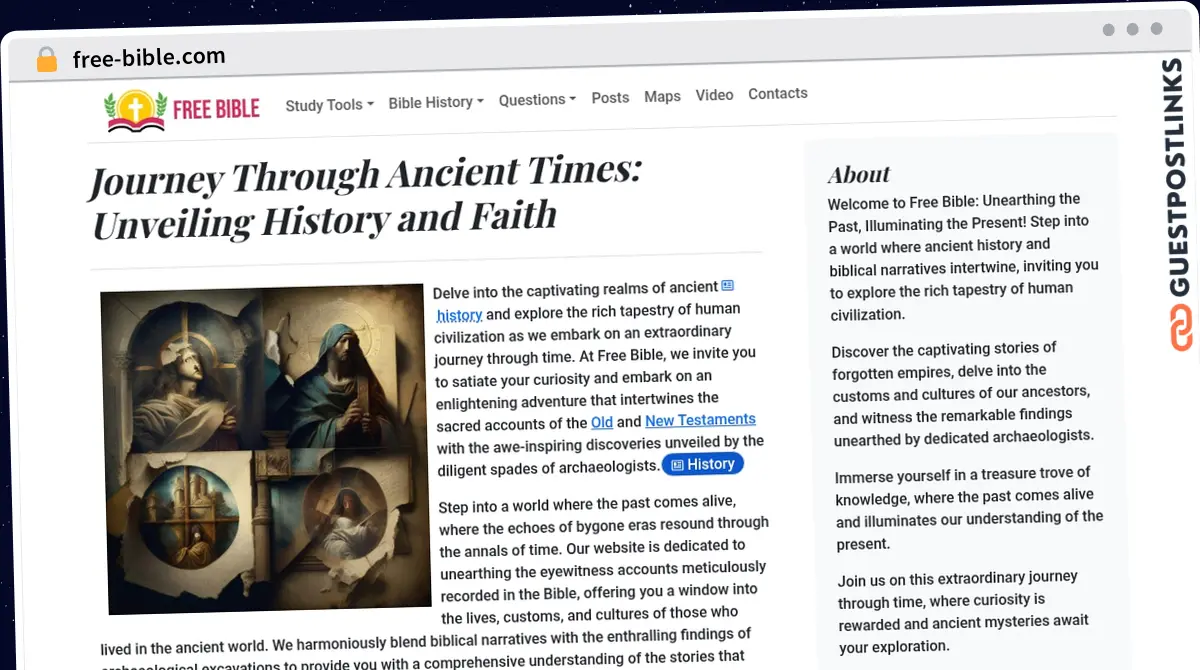The image size is (1200, 670).
Task: Click the padlock icon in address bar
Action: 47,60
